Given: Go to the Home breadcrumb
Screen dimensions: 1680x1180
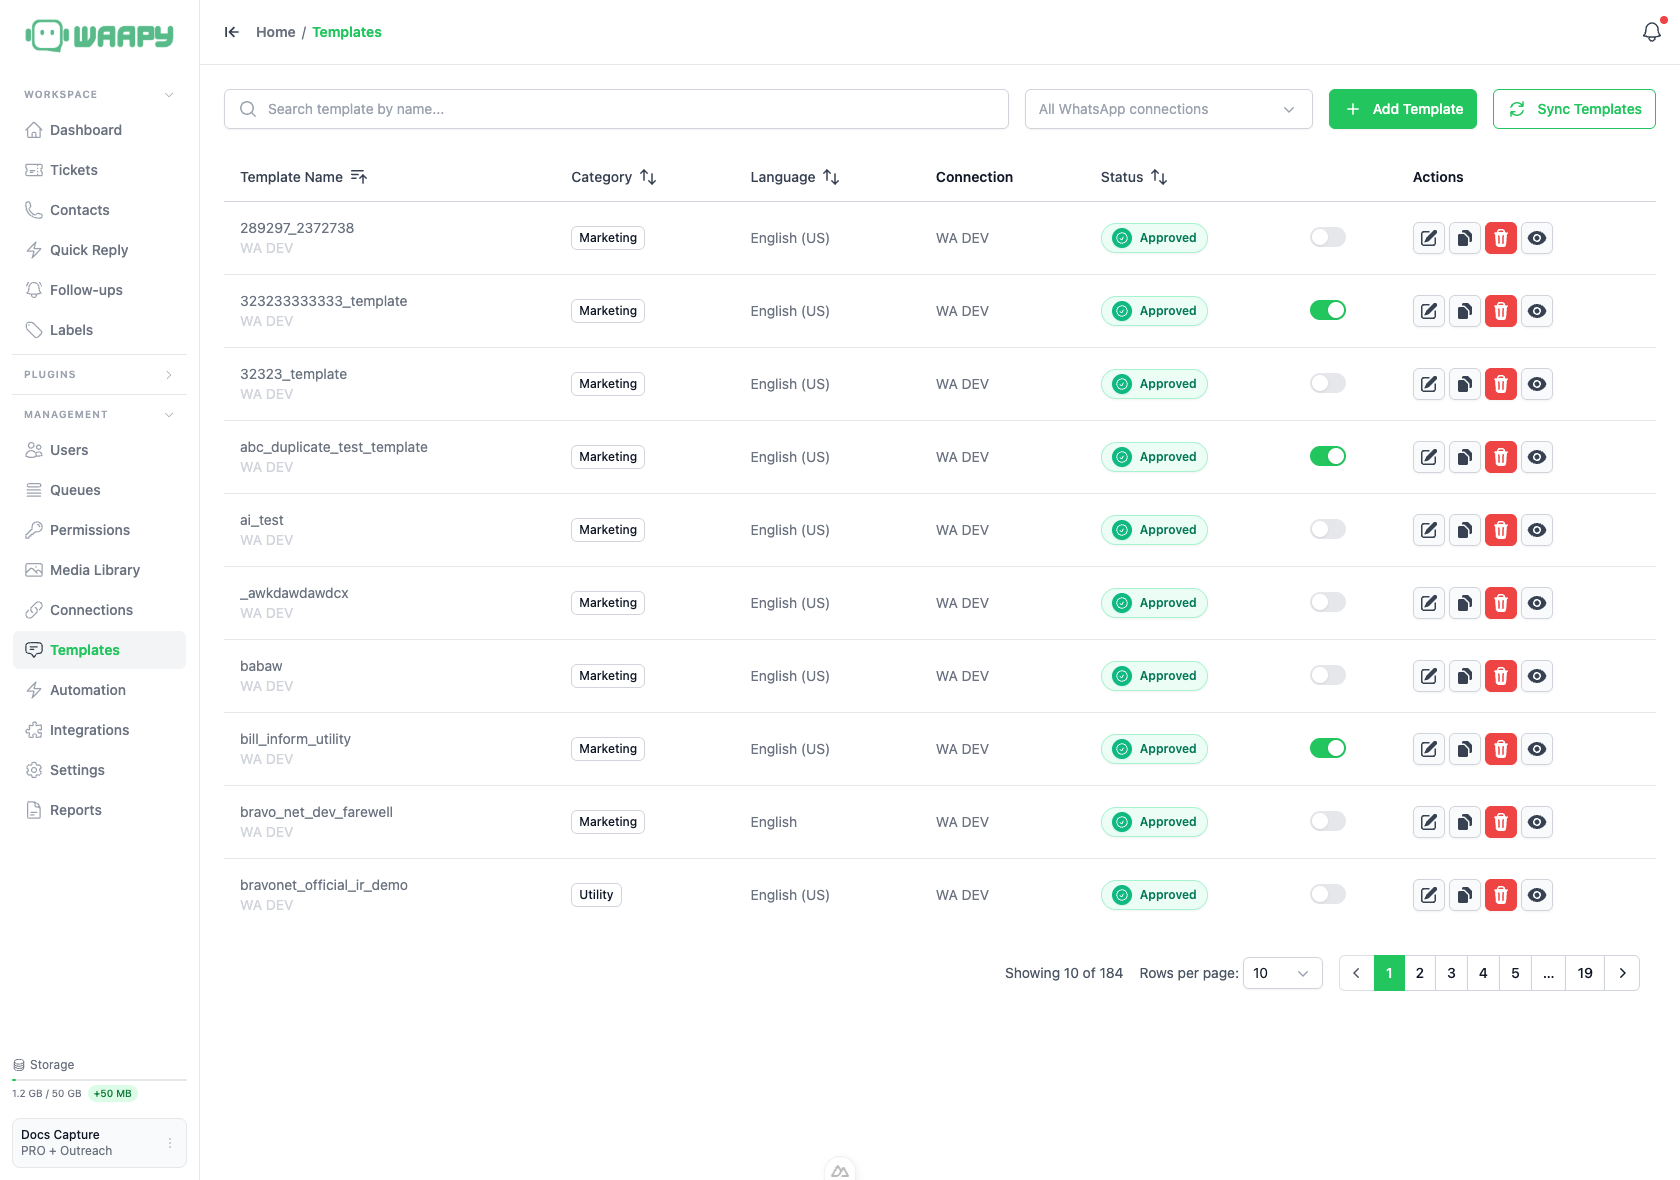Looking at the screenshot, I should coord(275,32).
